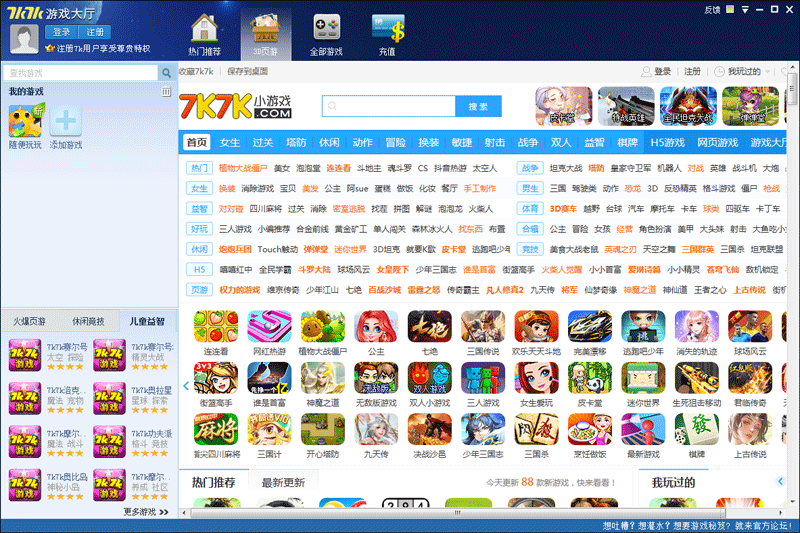
Task: Open 网页游戏 in navigation bar
Action: [717, 142]
